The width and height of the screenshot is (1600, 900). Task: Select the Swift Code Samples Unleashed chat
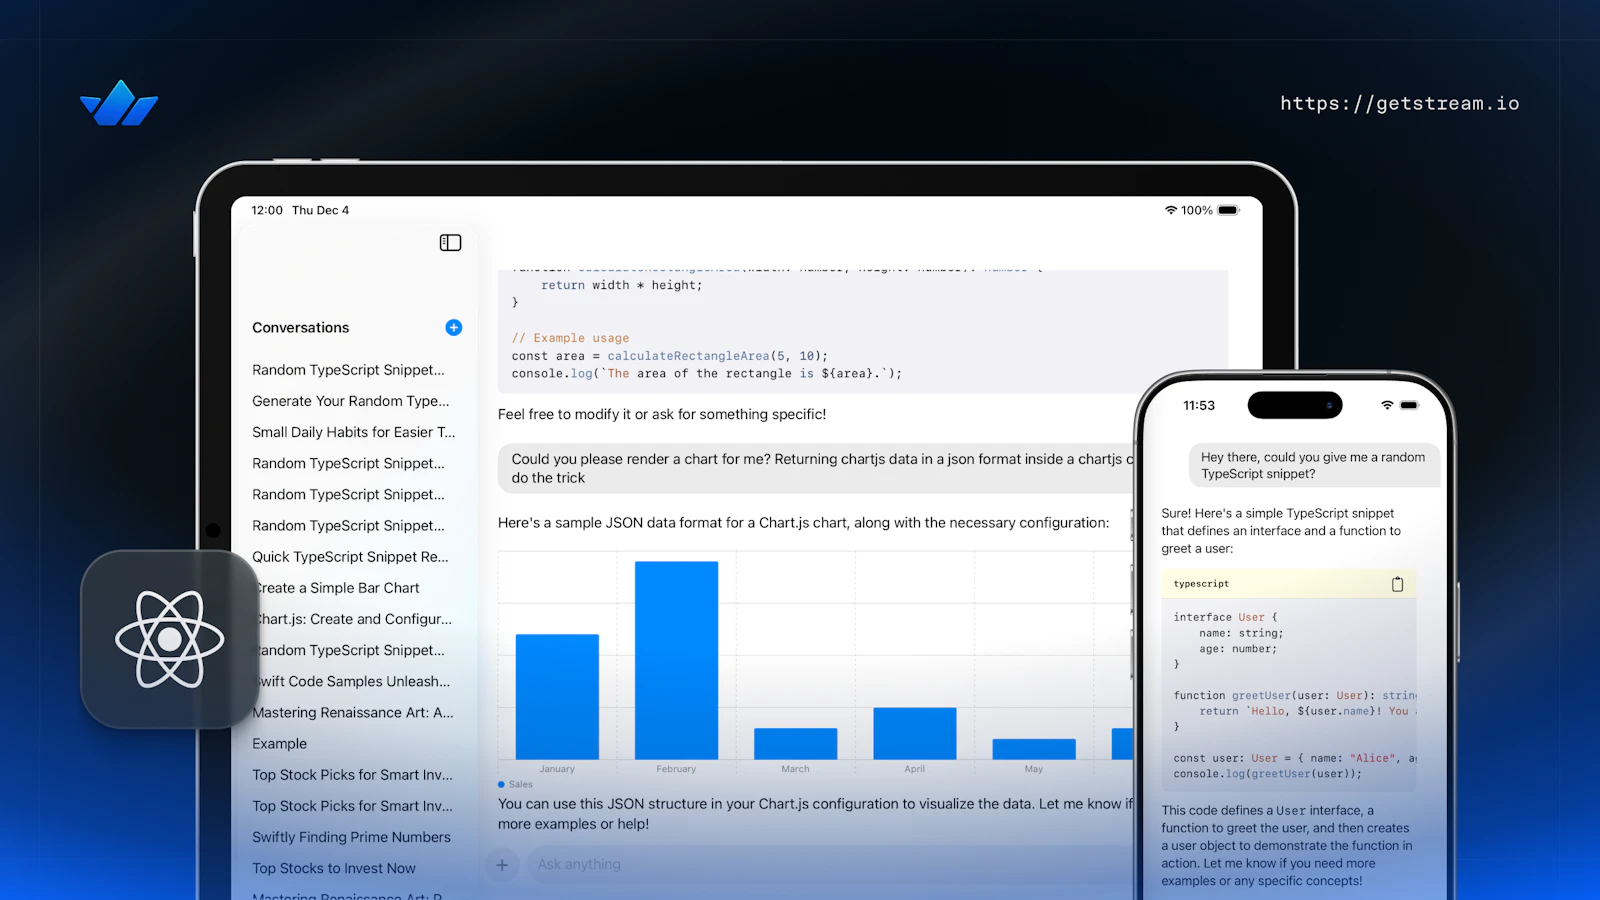[352, 681]
